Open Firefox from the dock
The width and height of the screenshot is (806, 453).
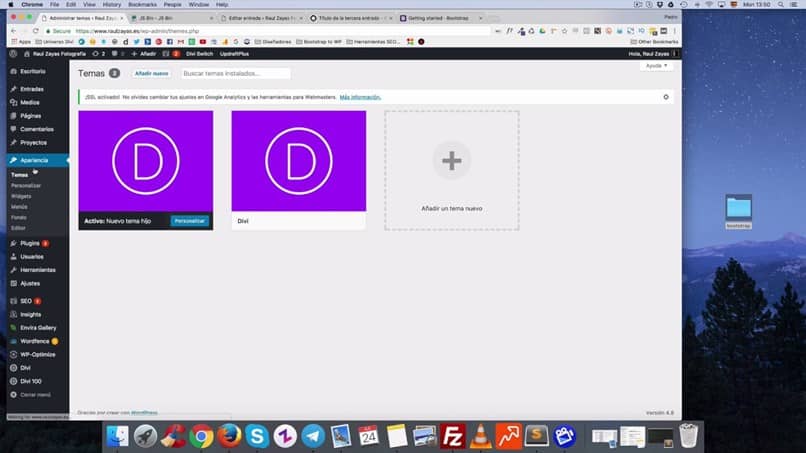229,436
